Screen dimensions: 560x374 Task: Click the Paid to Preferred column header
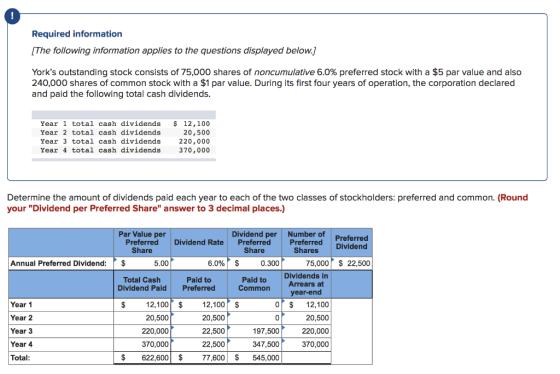199,284
